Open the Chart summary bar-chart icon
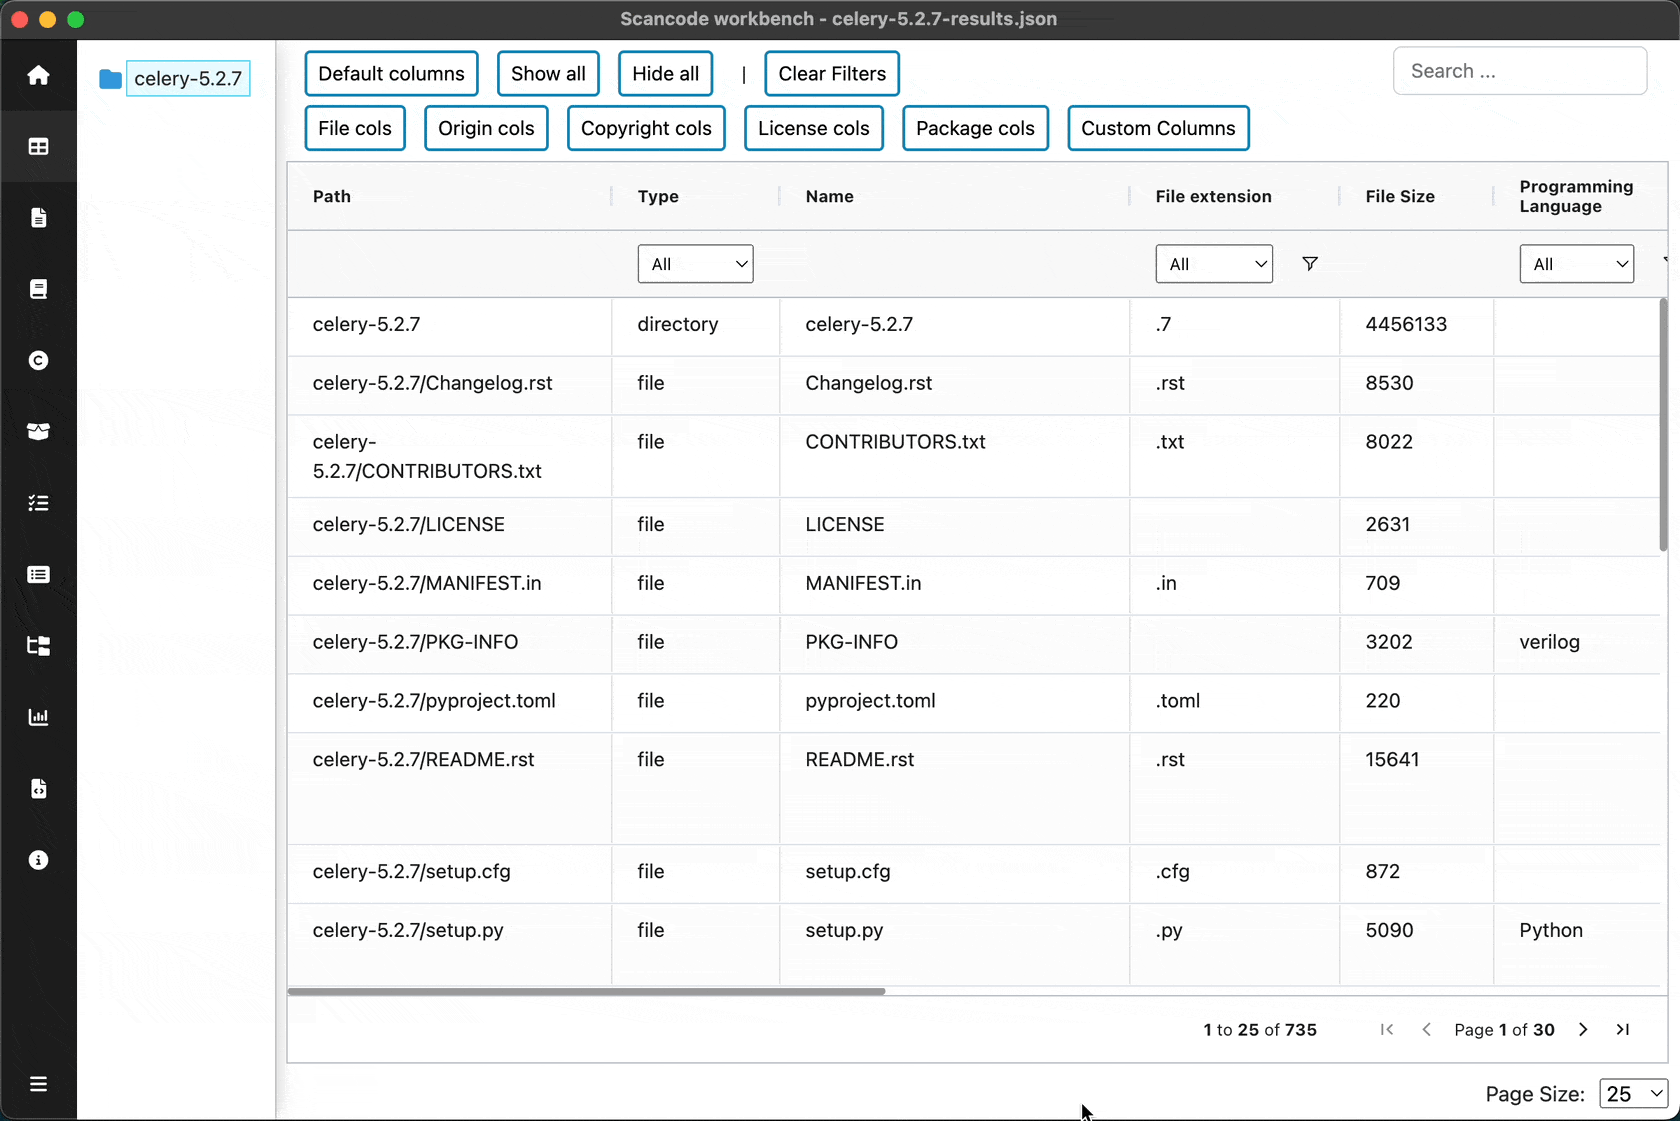 click(x=38, y=717)
